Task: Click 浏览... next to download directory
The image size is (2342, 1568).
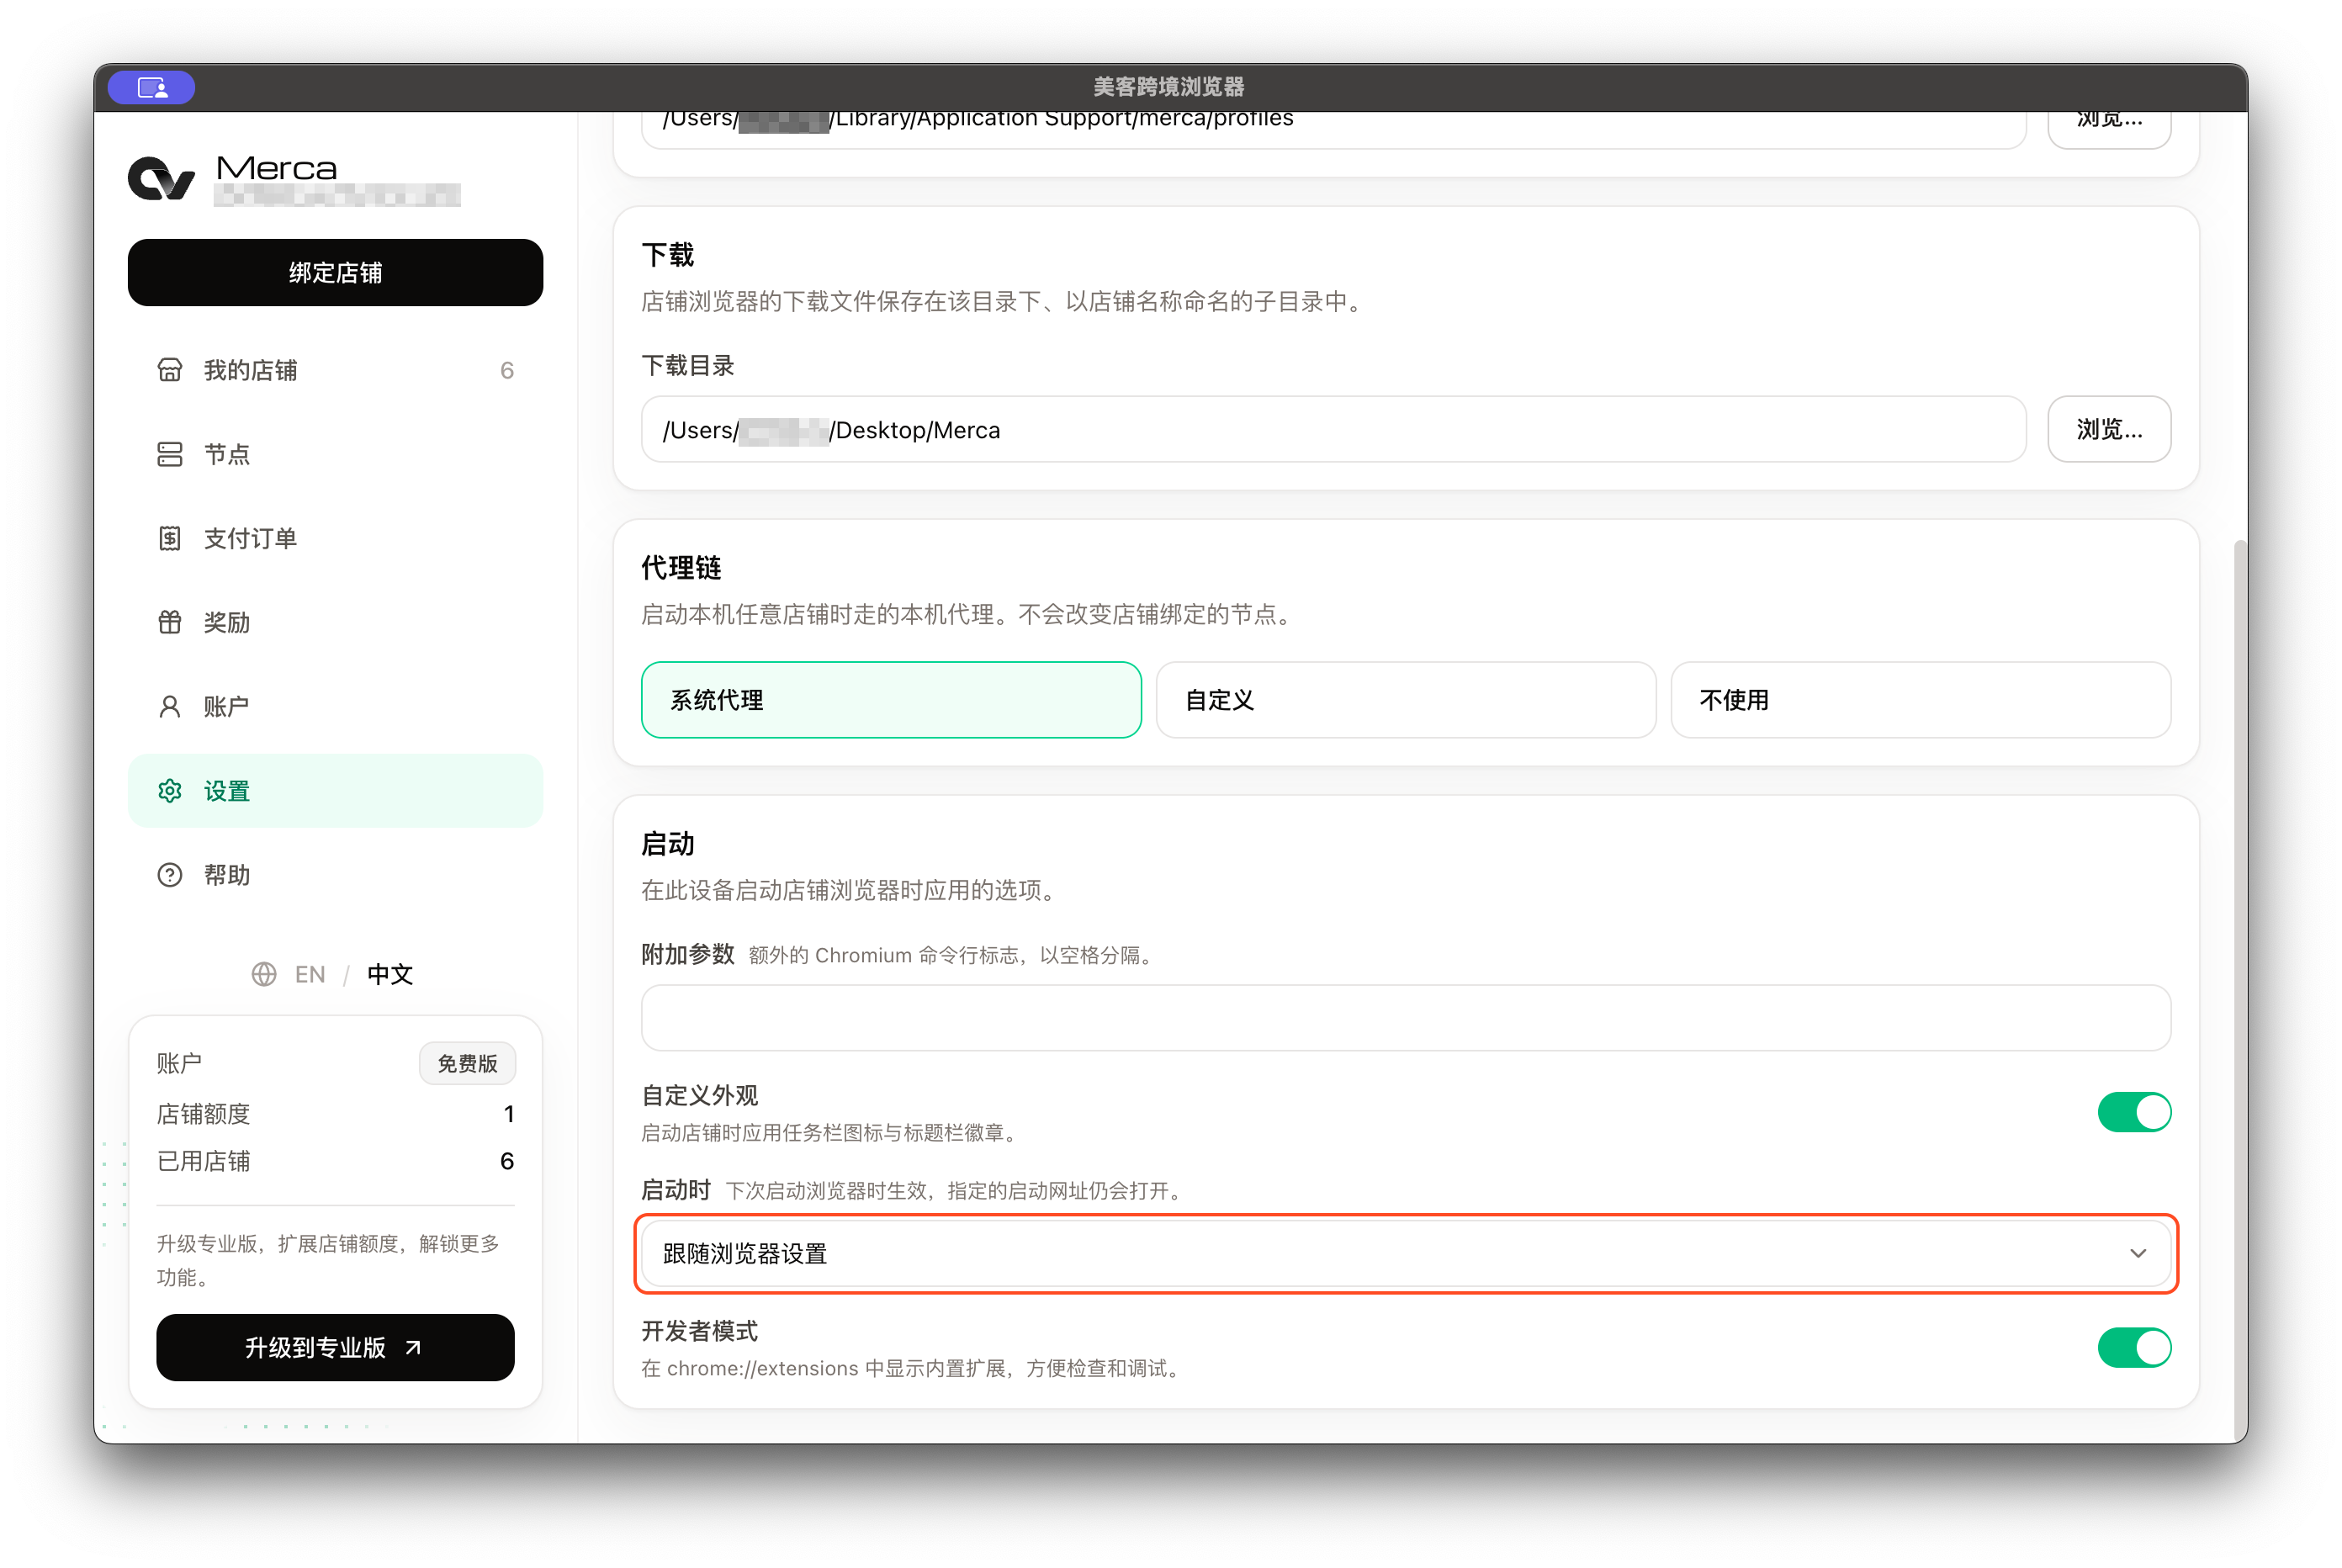Action: point(2109,429)
